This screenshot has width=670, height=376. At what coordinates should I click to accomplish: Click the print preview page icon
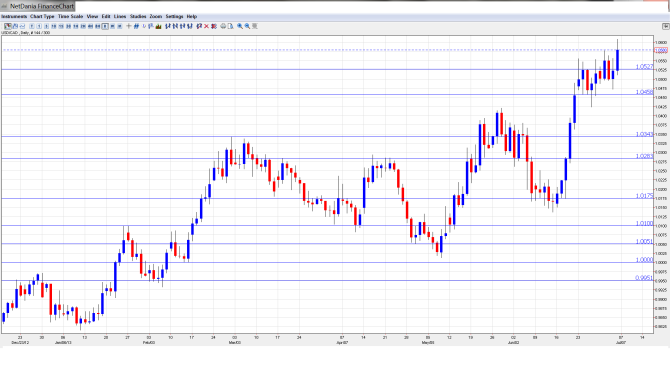(230, 26)
